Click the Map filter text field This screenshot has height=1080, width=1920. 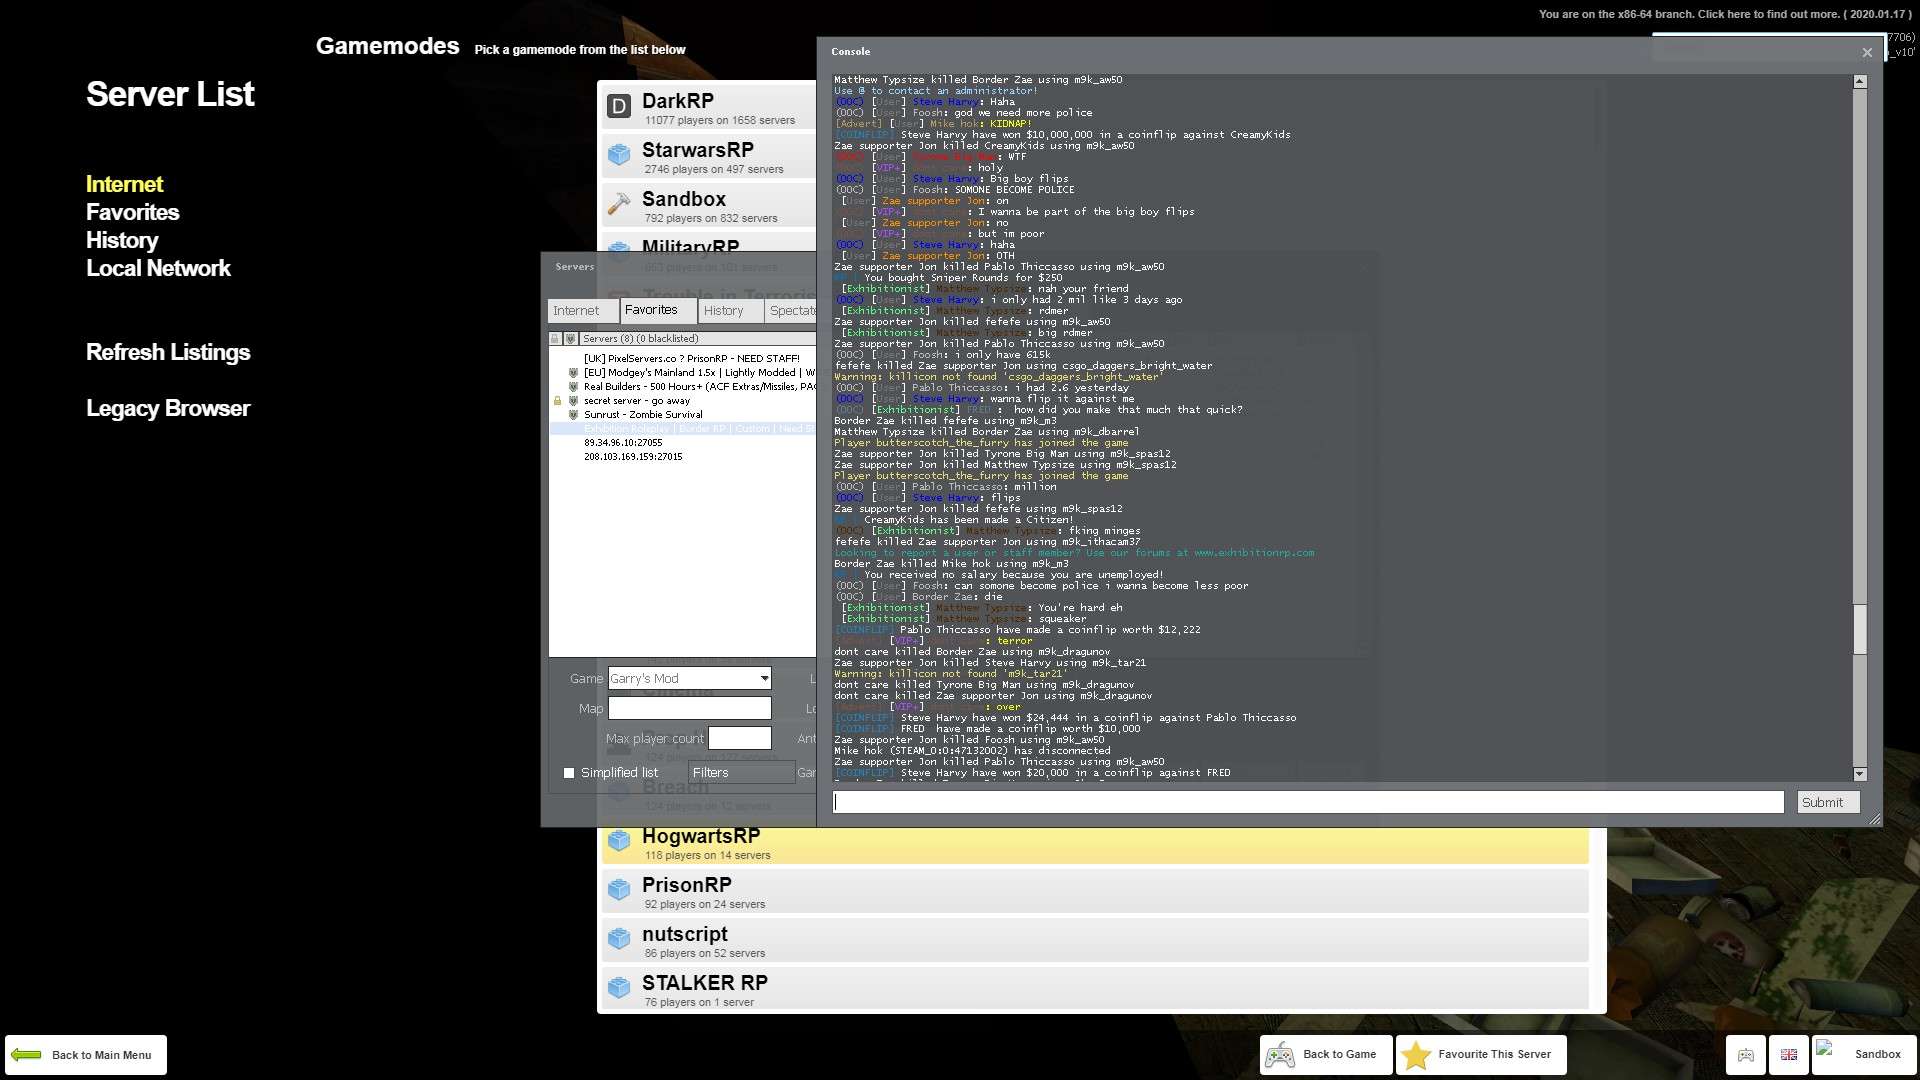pos(690,709)
